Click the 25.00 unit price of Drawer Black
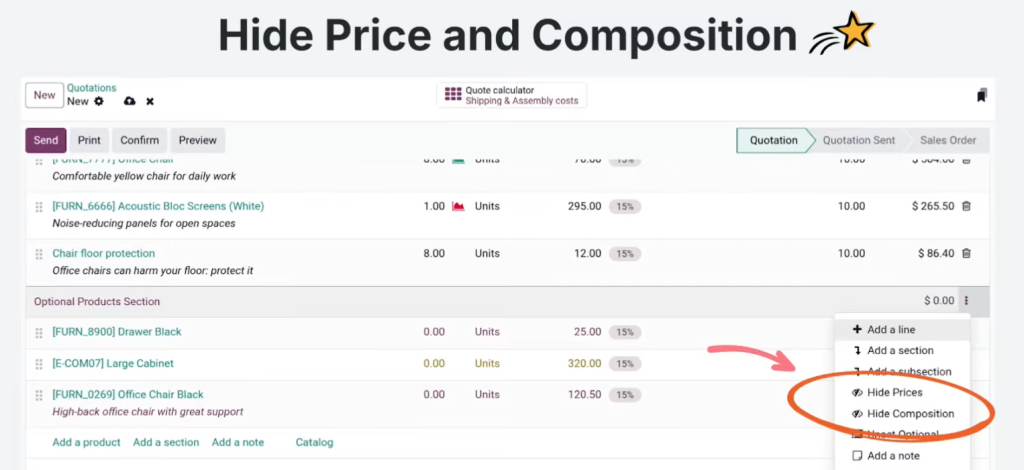The image size is (1024, 470). pyautogui.click(x=588, y=332)
